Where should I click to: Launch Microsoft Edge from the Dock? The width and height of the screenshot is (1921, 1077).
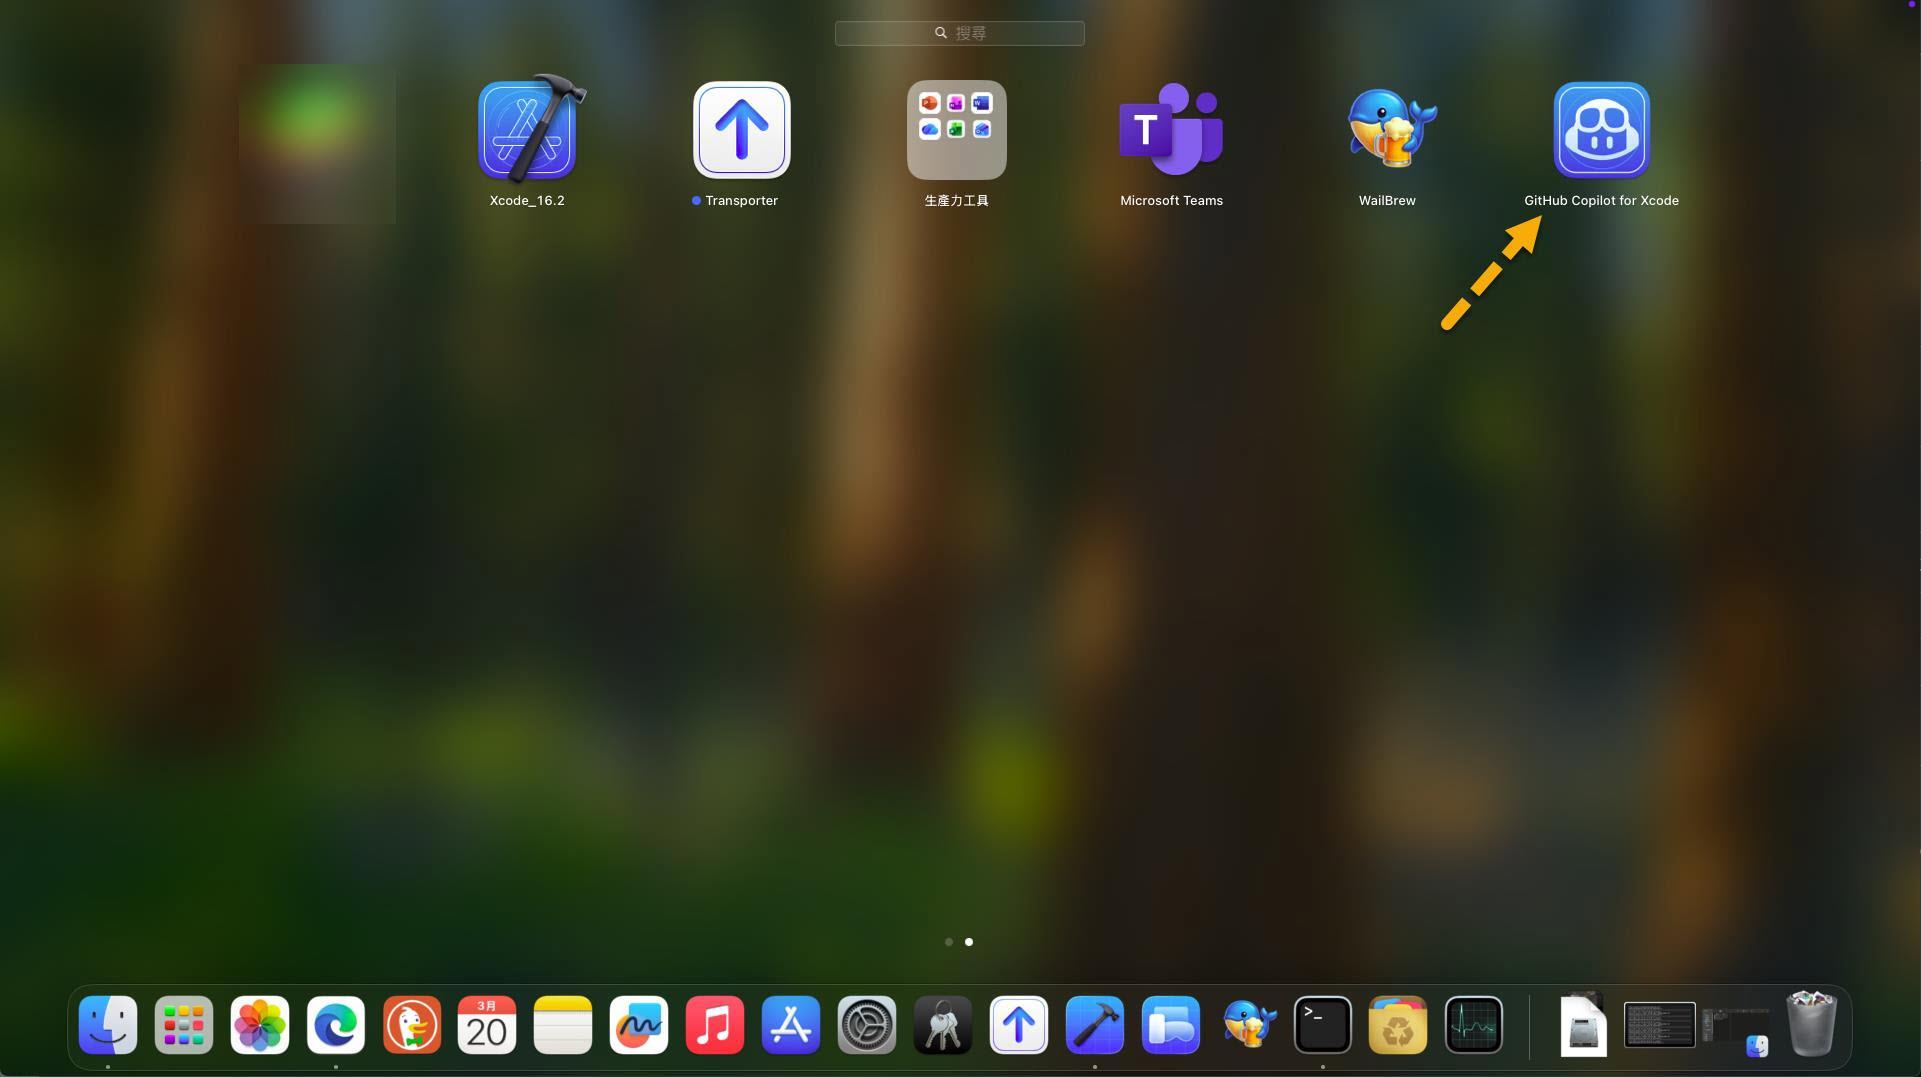[x=336, y=1025]
